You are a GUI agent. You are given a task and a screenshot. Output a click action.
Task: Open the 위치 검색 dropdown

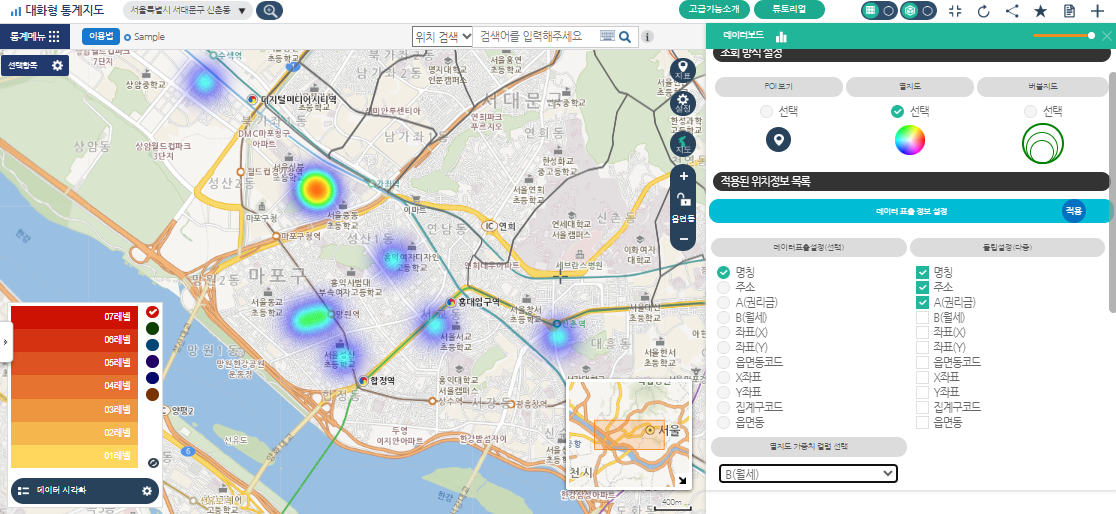click(442, 36)
